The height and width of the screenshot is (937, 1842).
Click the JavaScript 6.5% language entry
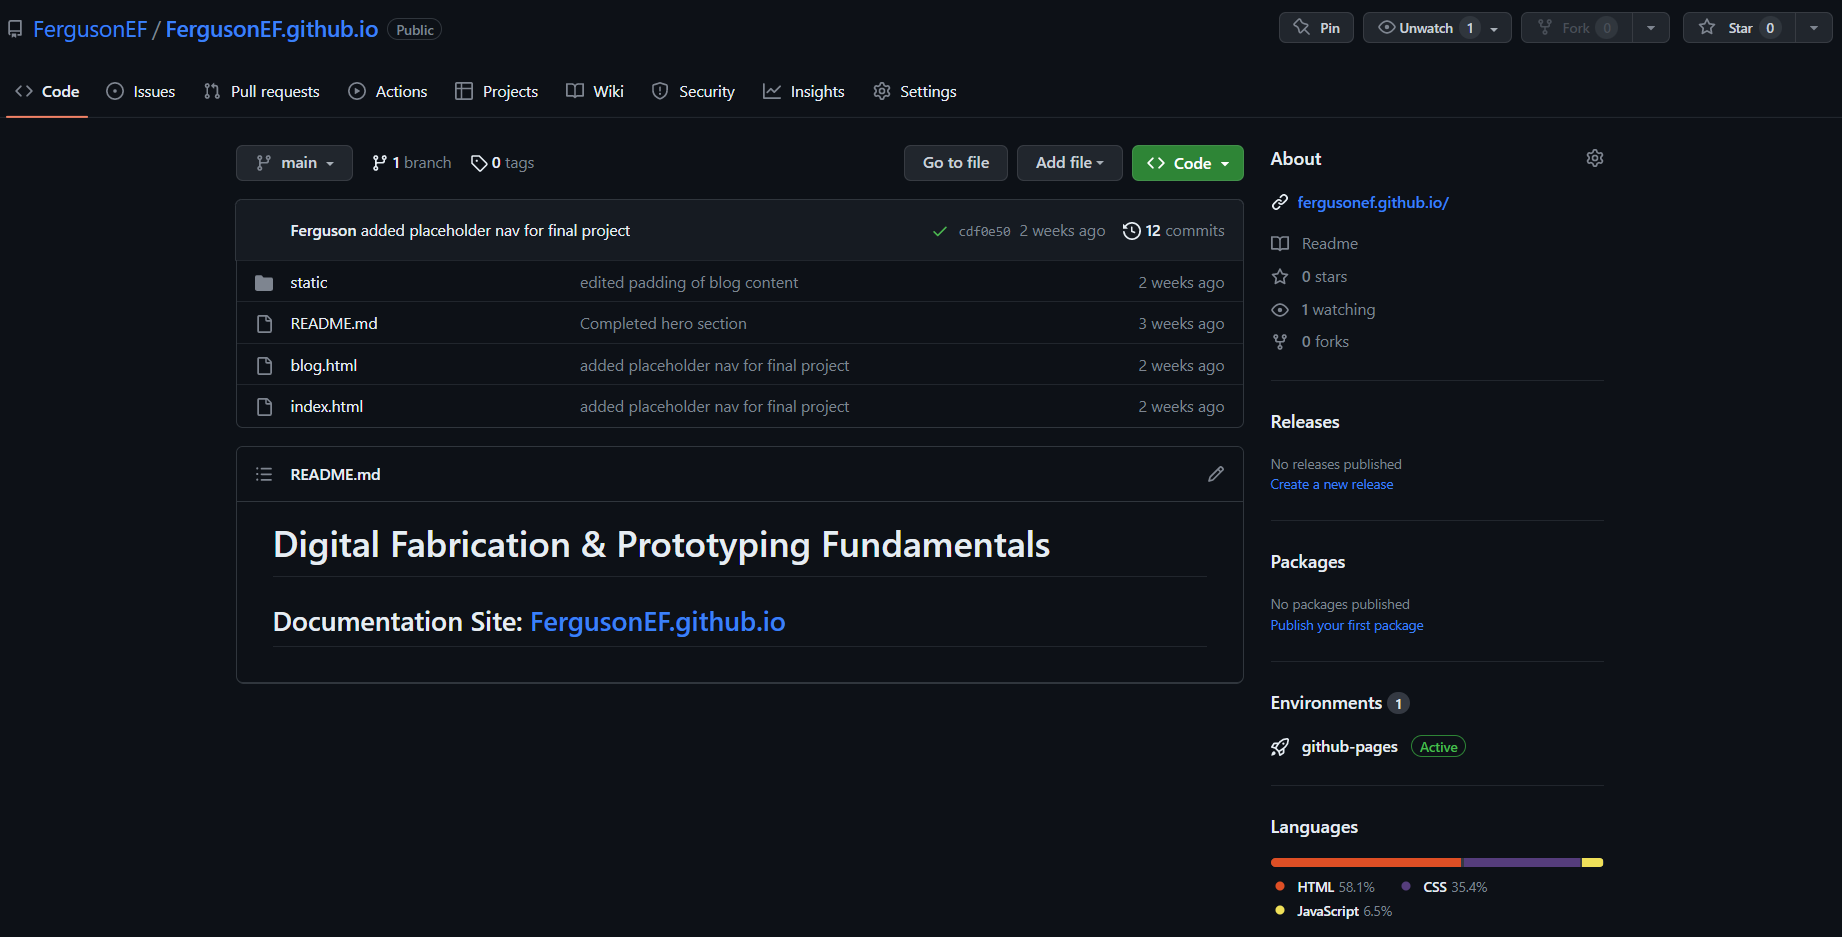pyautogui.click(x=1334, y=911)
